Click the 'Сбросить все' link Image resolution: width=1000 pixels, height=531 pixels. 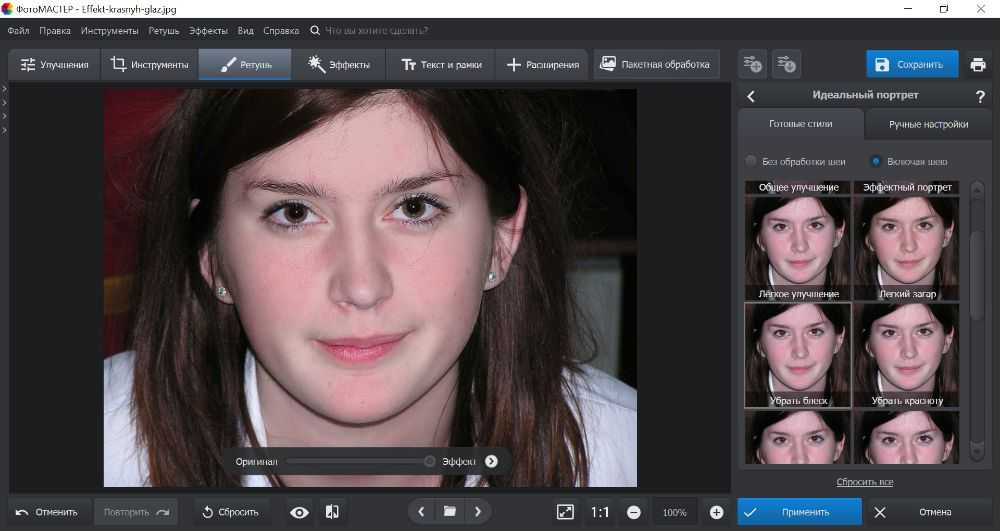[x=864, y=482]
